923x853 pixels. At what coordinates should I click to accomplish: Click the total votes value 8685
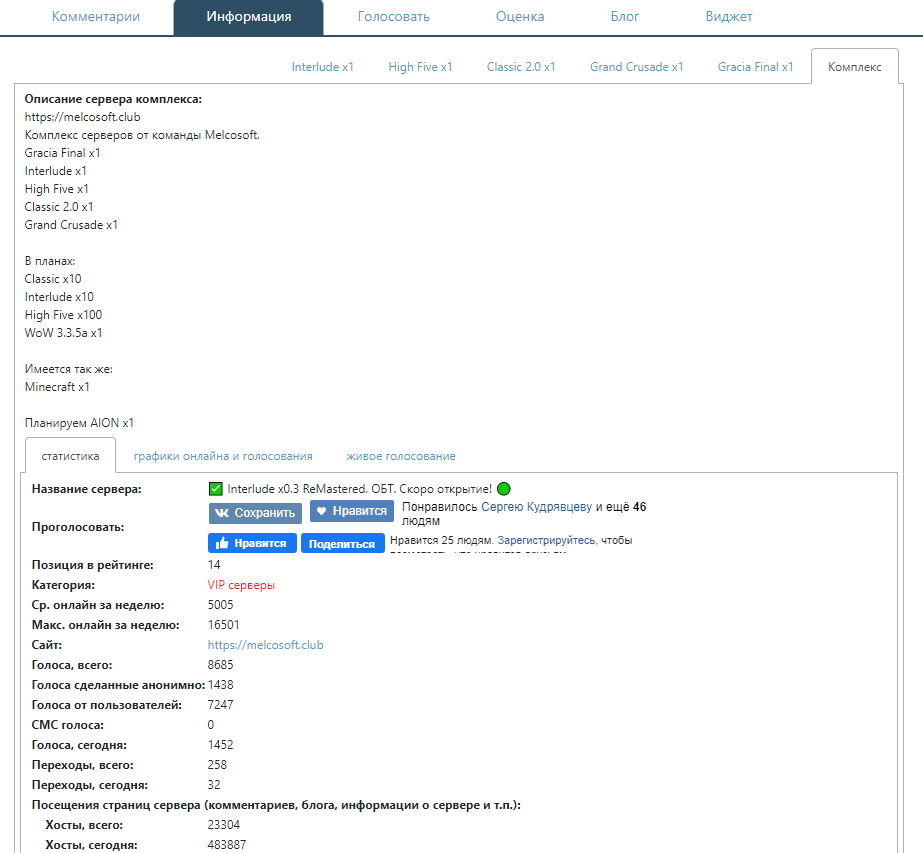221,665
